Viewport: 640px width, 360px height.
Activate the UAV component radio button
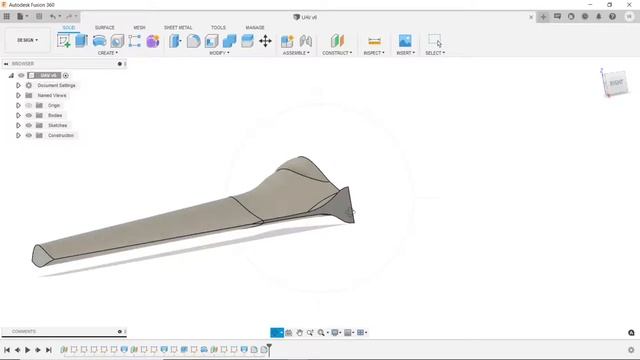point(66,76)
